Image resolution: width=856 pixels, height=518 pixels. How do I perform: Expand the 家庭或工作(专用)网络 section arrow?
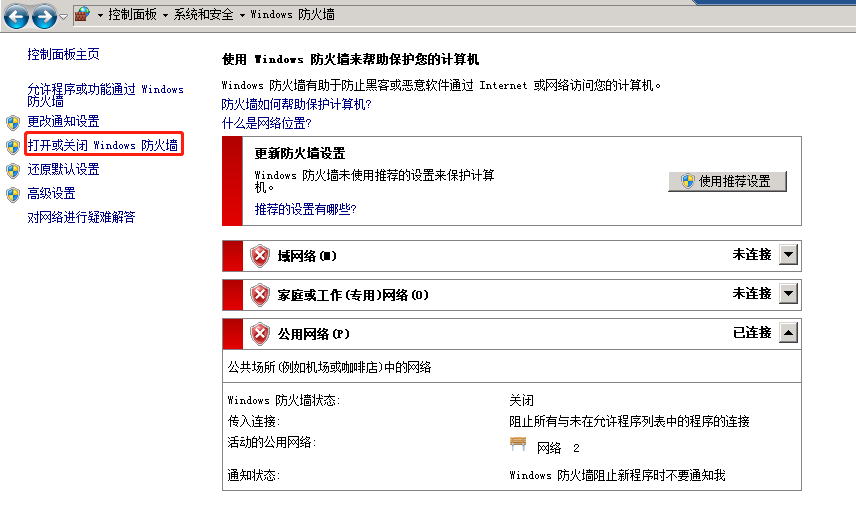(x=788, y=294)
